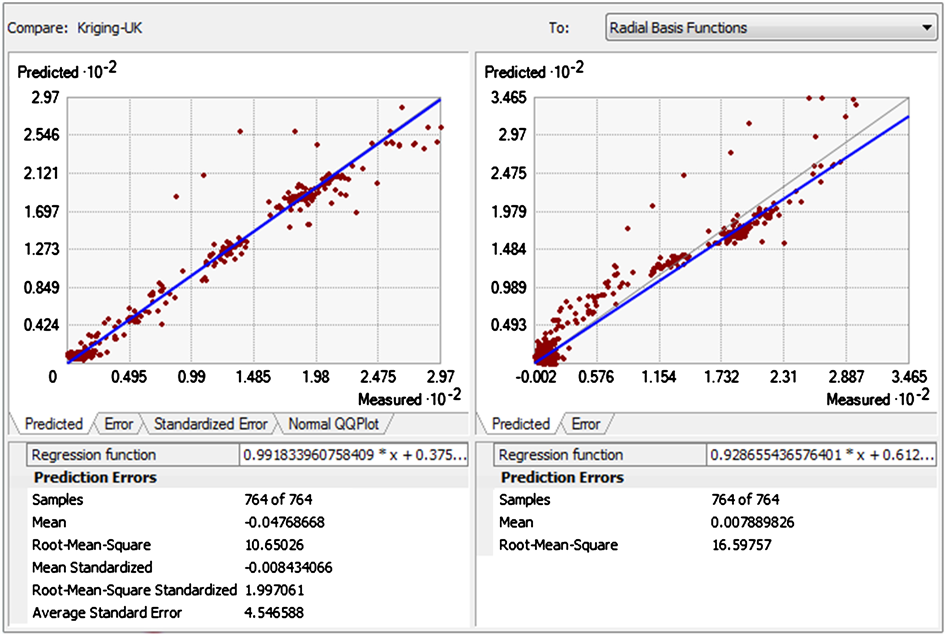The width and height of the screenshot is (945, 634).
Task: Click the 2.546 predicted axis tick label
Action: [x=42, y=135]
